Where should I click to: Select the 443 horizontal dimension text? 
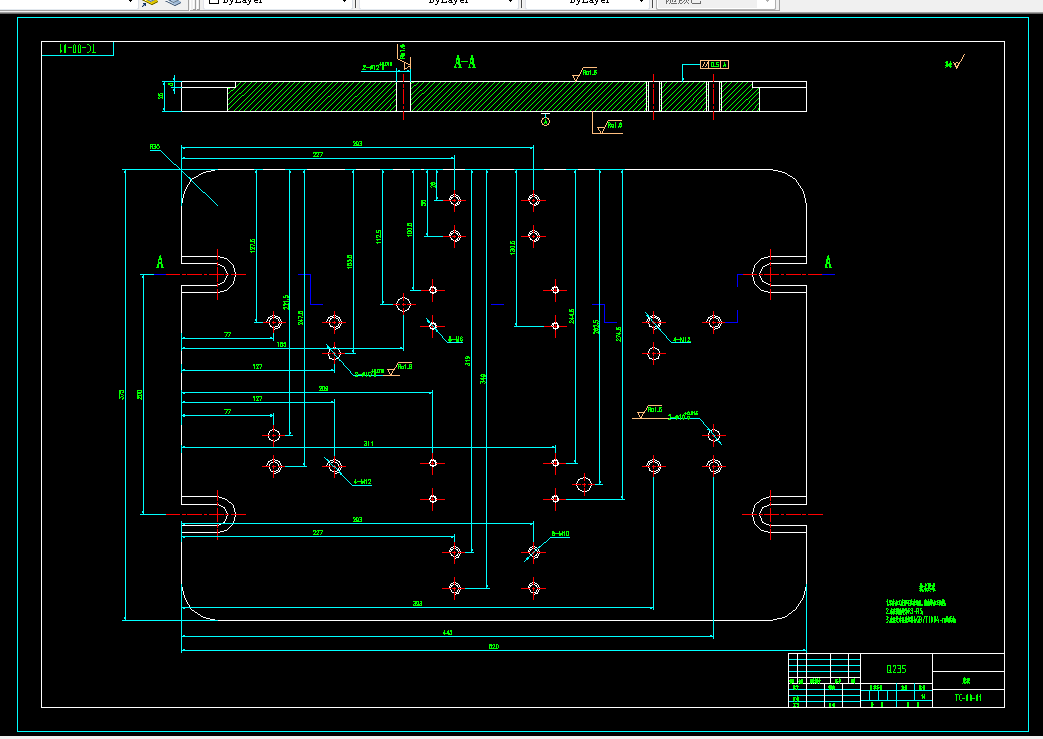(x=448, y=633)
